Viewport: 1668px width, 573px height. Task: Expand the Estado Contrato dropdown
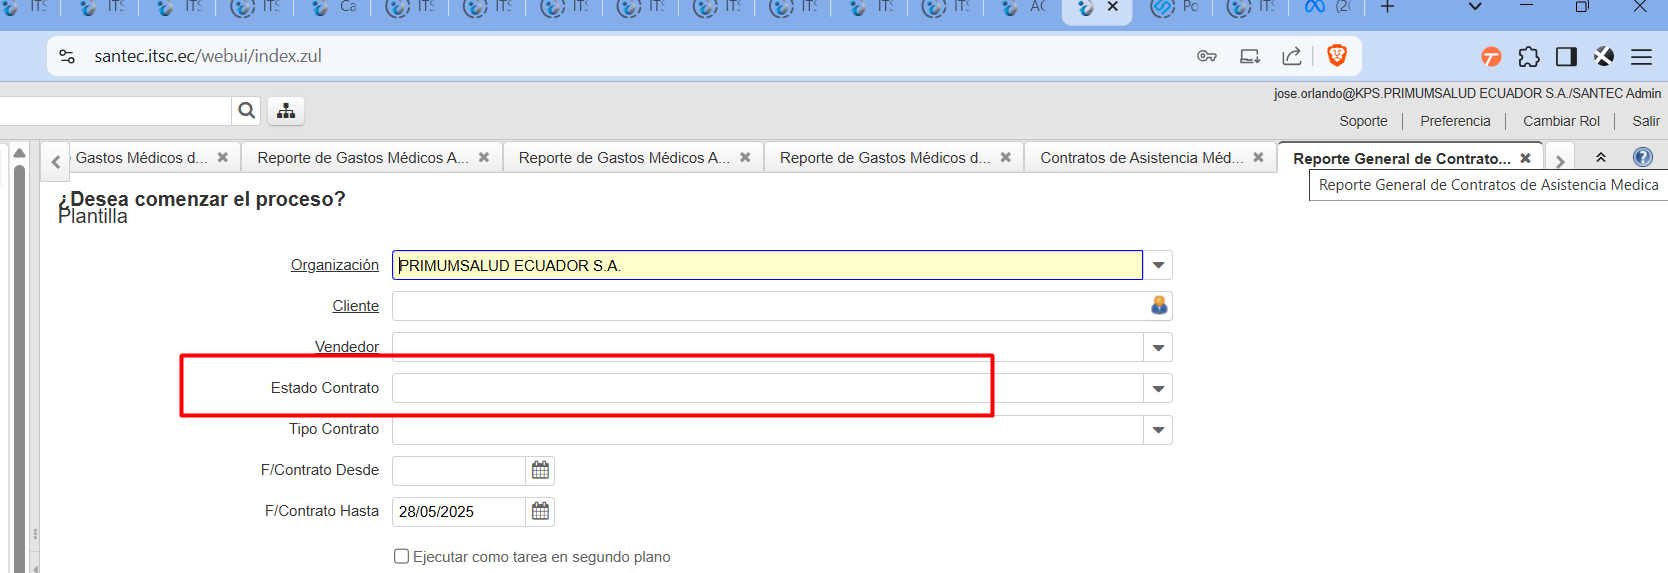[1158, 388]
